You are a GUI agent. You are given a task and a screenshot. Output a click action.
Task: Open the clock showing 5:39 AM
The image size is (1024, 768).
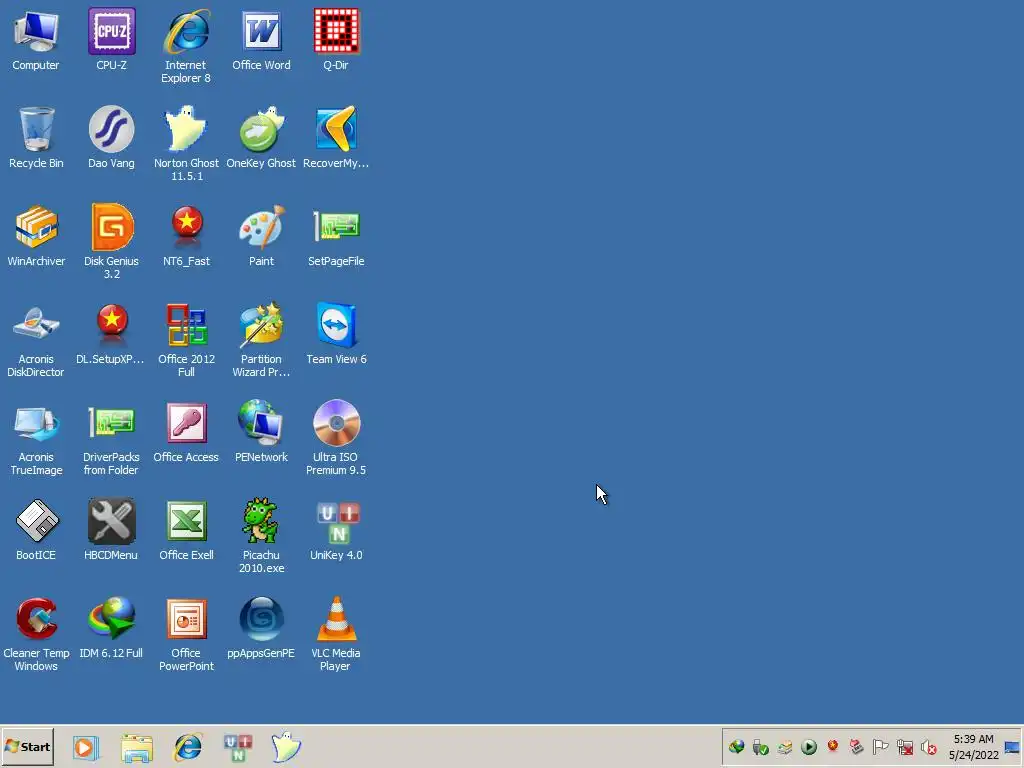coord(974,746)
